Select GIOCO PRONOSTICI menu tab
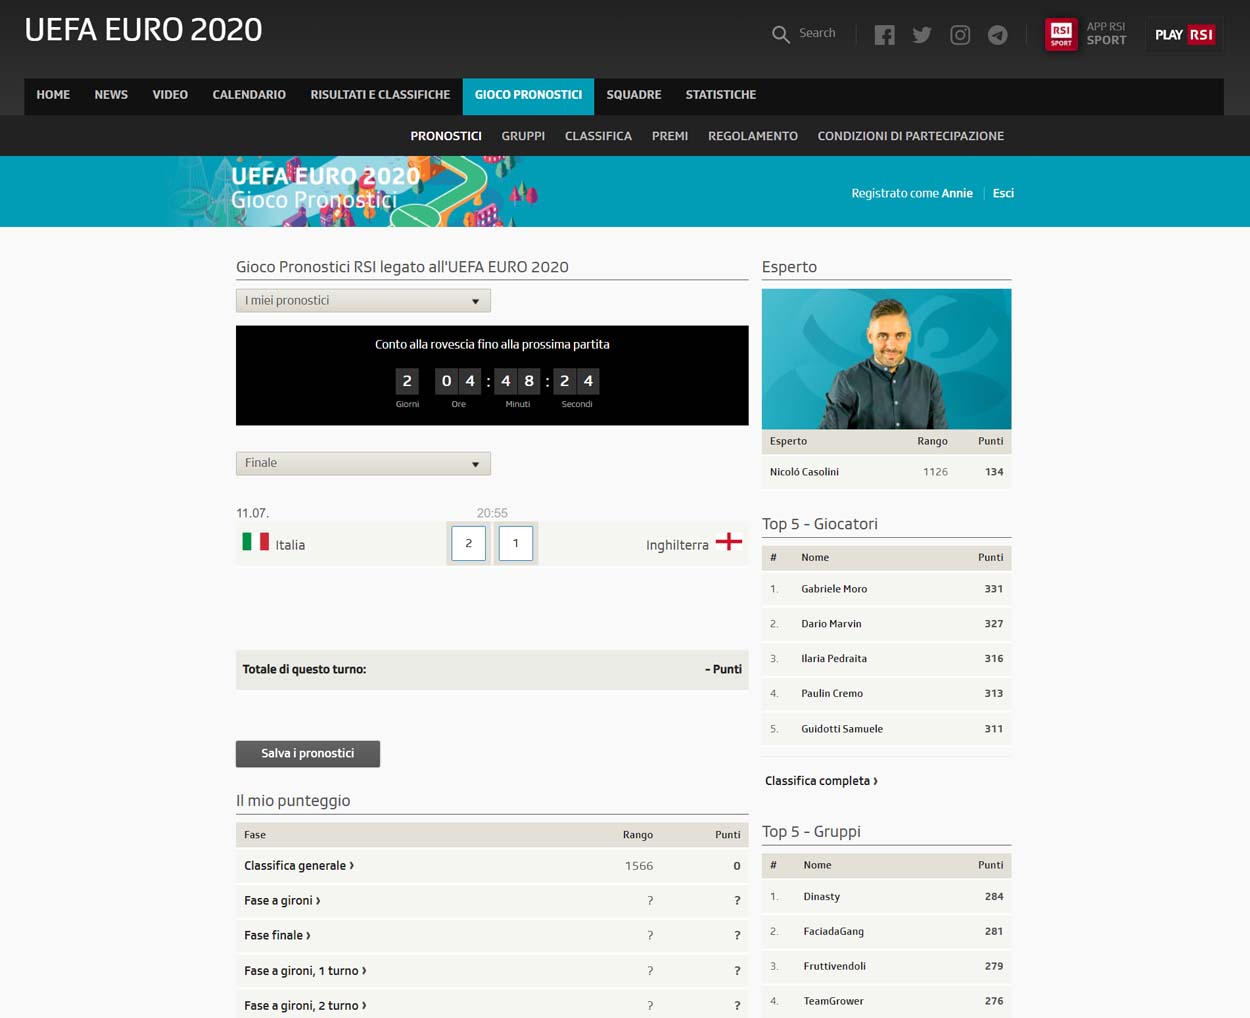This screenshot has height=1018, width=1250. (528, 96)
